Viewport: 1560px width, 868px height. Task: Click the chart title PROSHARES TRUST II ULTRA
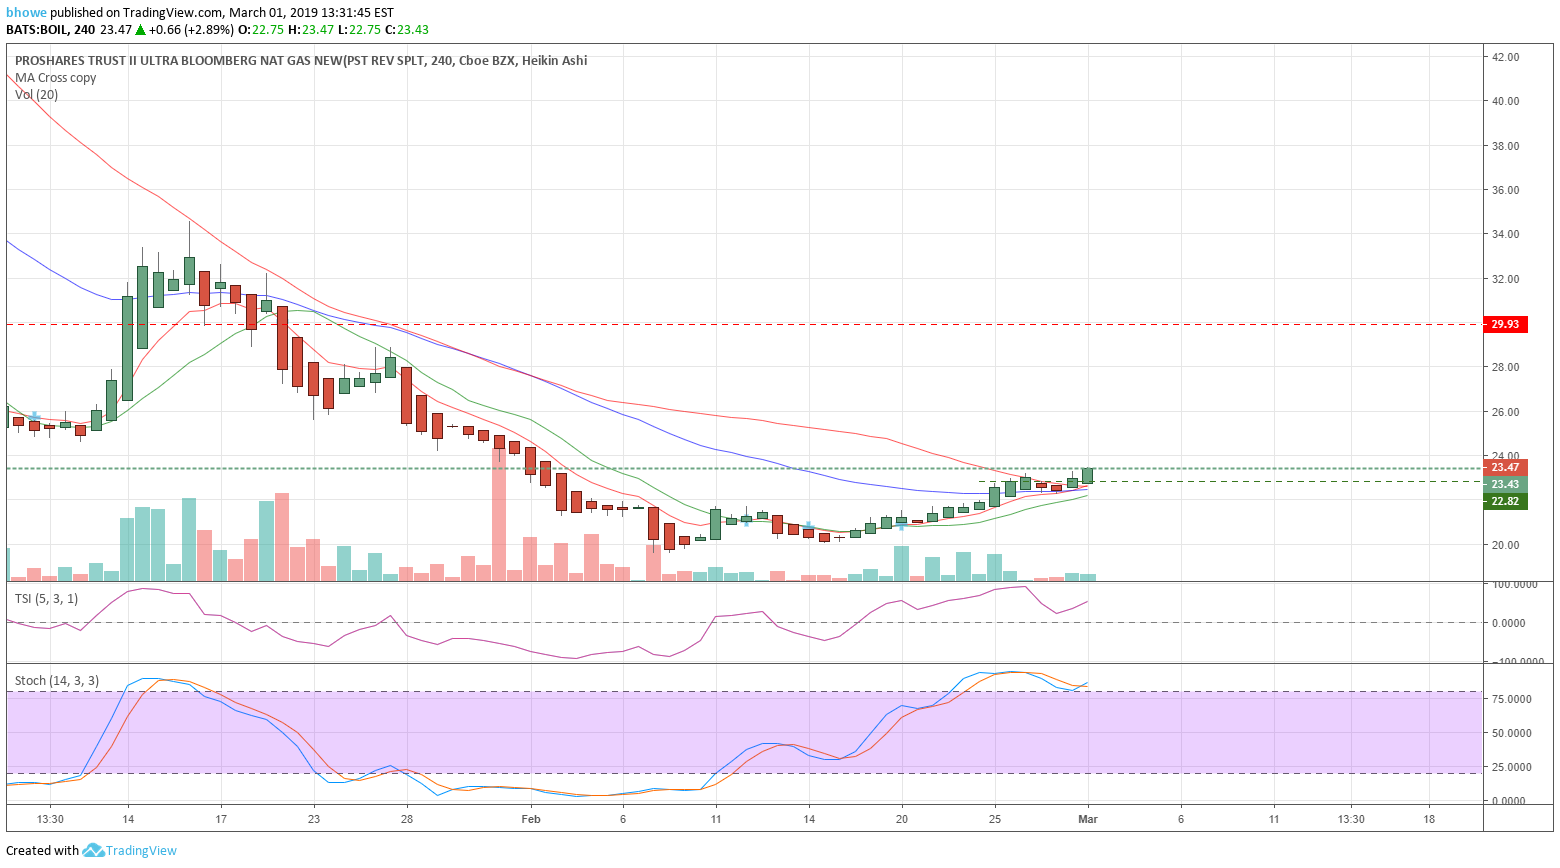coord(301,61)
